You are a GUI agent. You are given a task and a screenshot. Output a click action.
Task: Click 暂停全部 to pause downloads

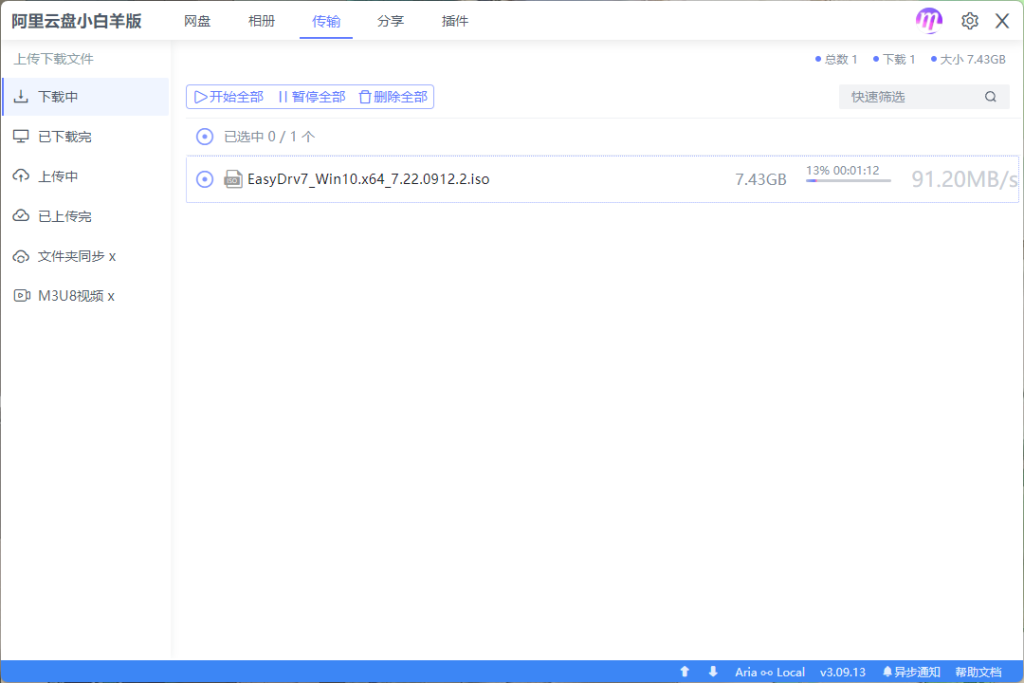311,97
